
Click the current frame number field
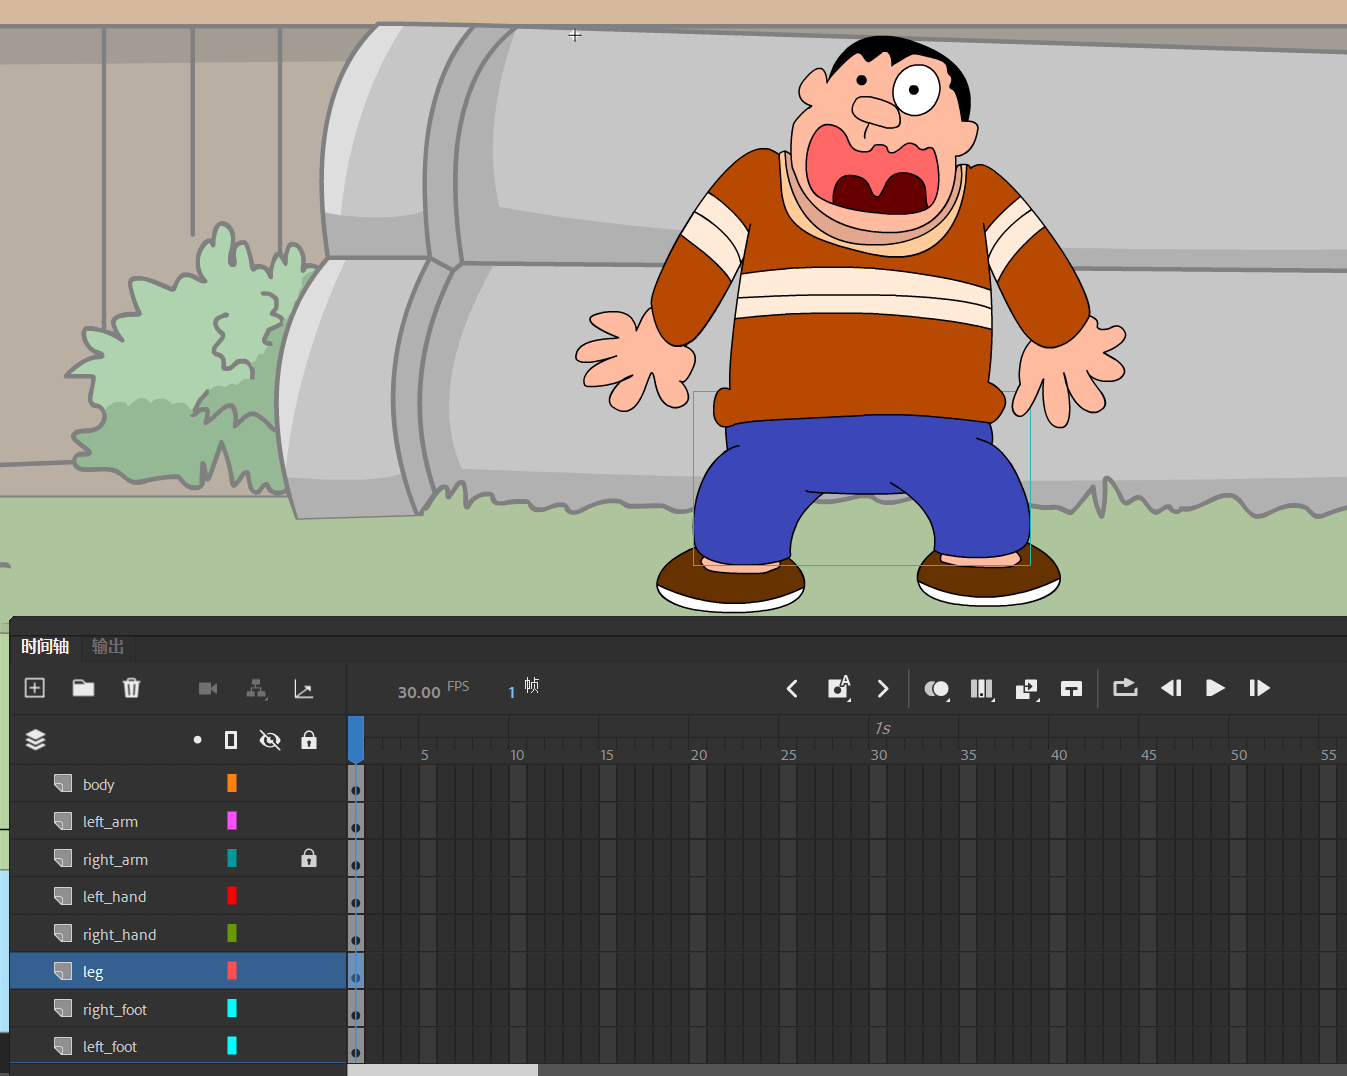pos(512,692)
